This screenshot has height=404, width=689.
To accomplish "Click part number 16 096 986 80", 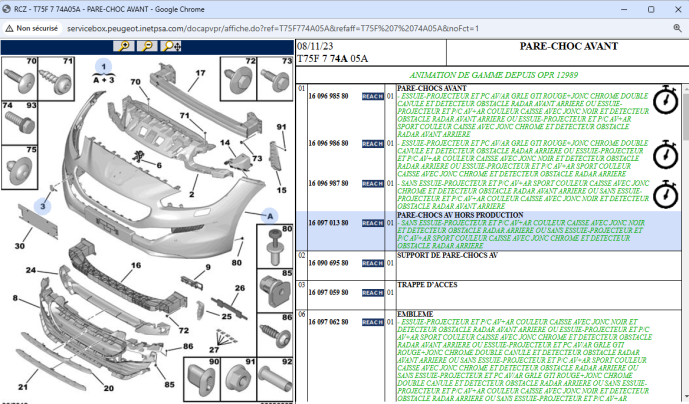I will (x=328, y=144).
